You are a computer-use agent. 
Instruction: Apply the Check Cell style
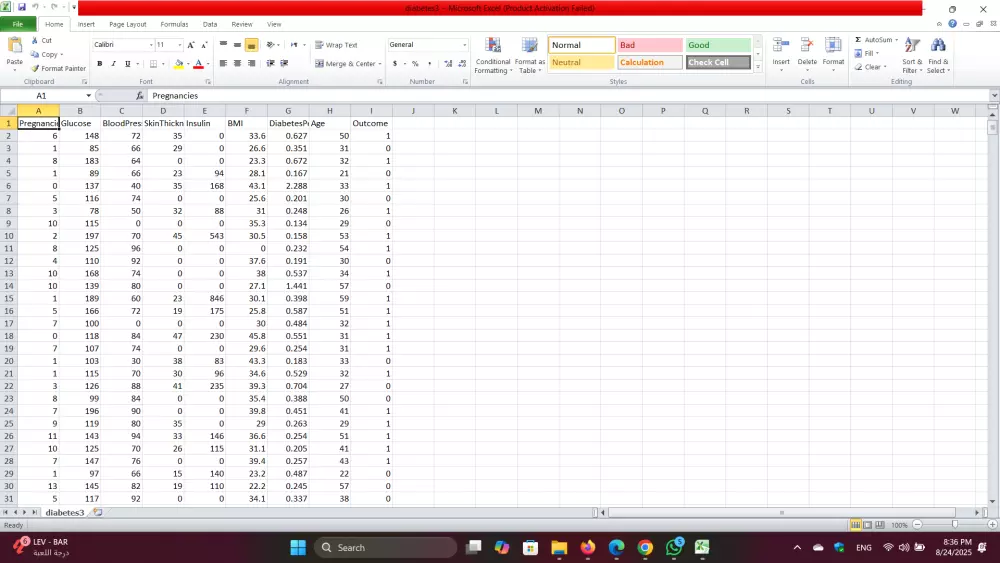[718, 62]
